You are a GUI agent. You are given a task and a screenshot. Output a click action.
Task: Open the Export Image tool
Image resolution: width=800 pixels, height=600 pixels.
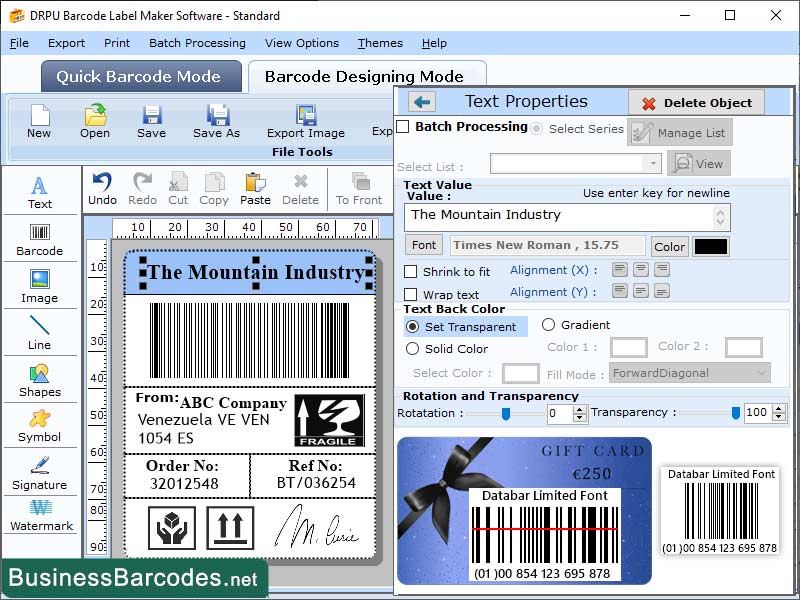(305, 125)
